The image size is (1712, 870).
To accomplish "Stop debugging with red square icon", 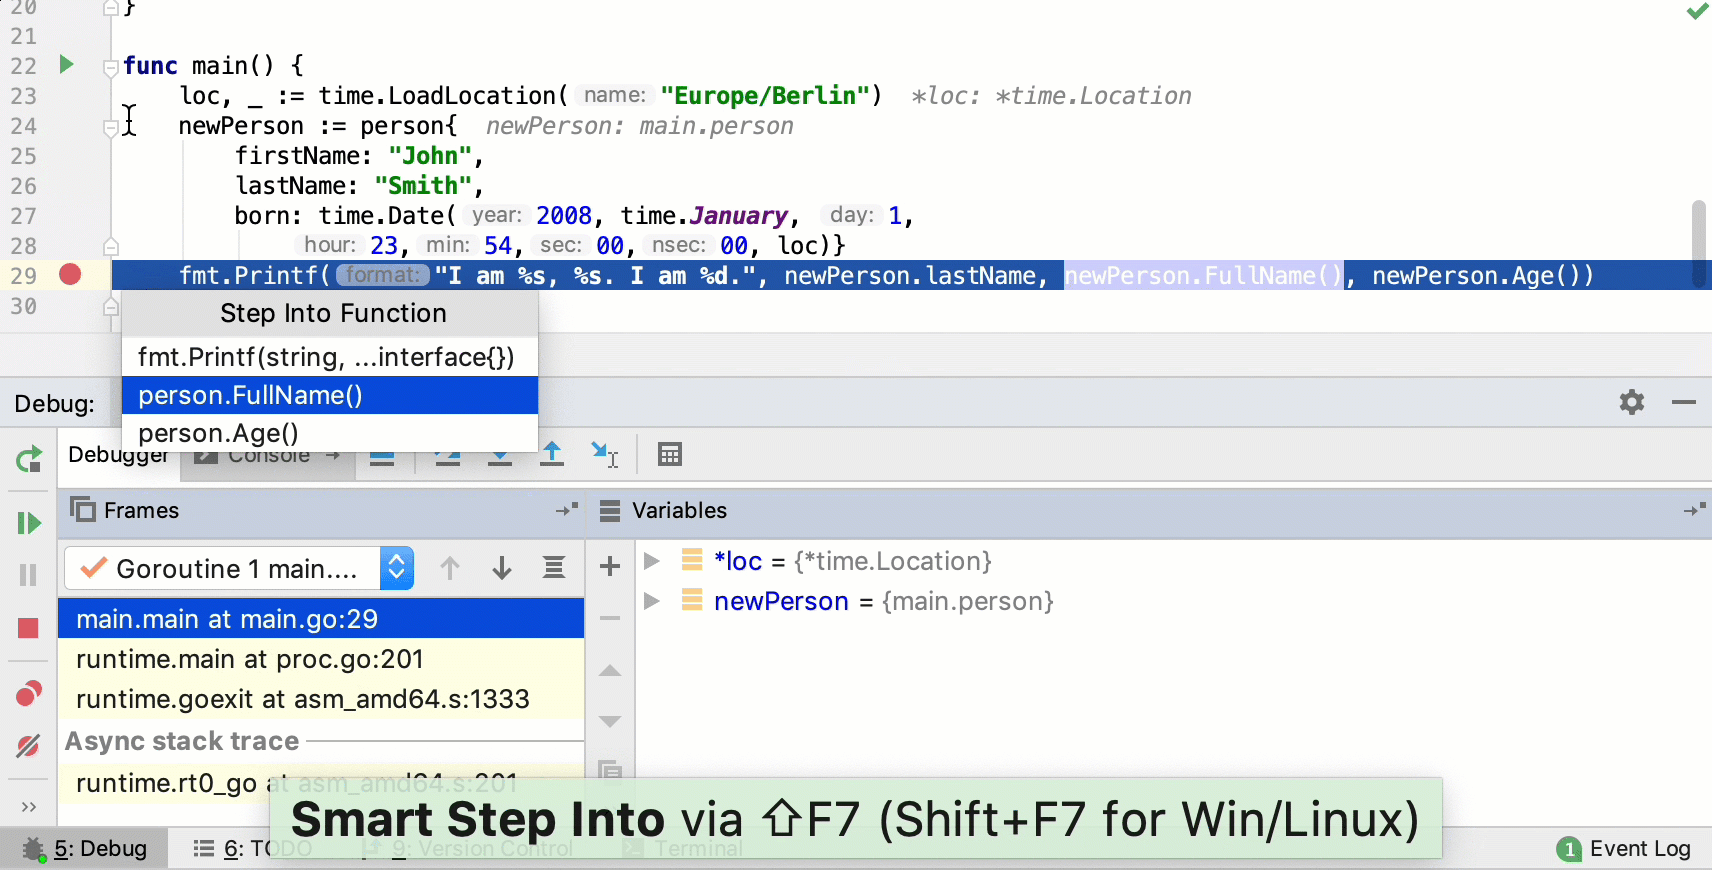I will coord(28,628).
